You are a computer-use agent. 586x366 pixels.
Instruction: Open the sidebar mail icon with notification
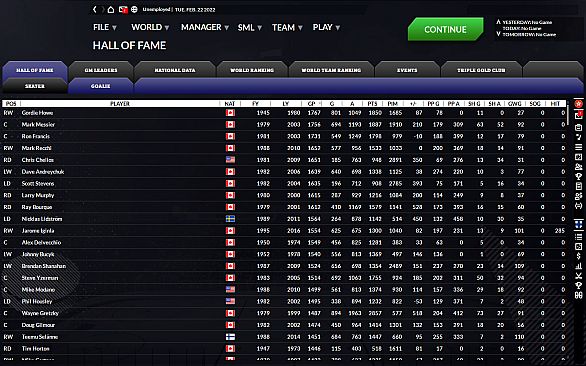tap(579, 115)
